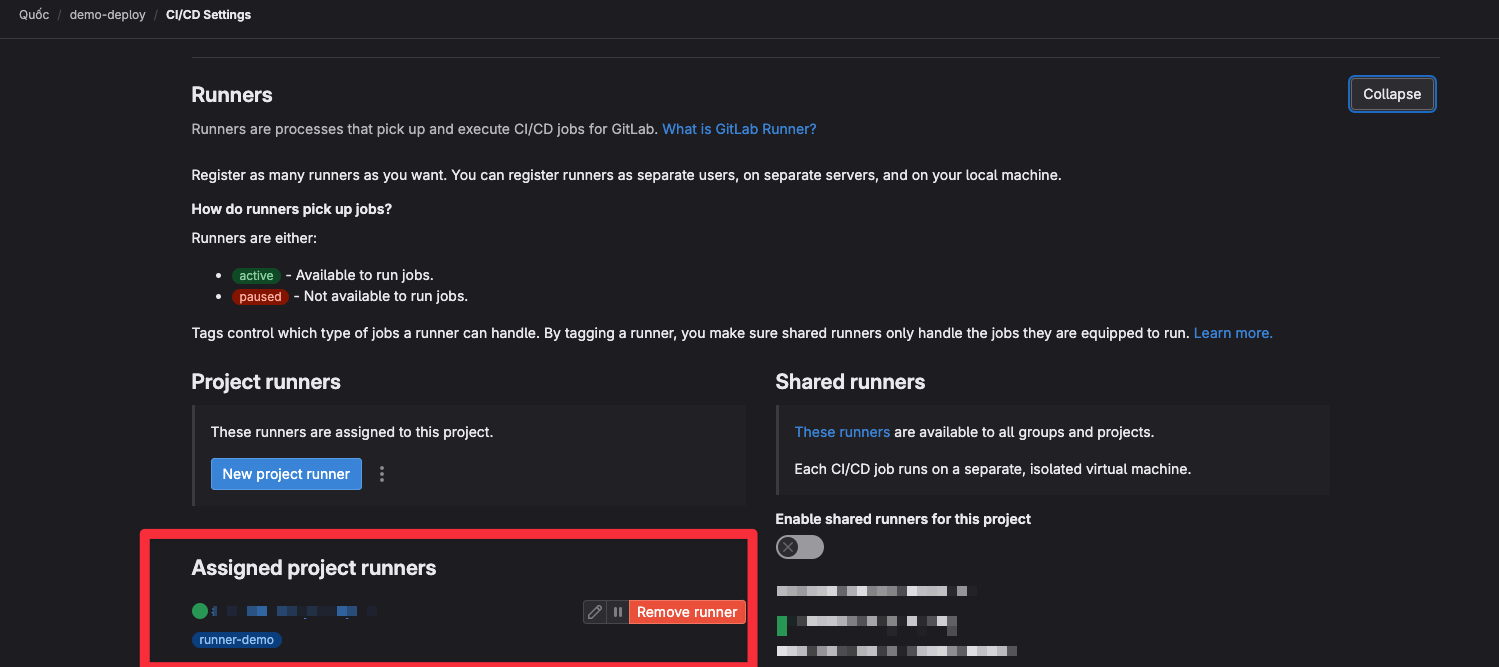Collapse the Runners settings section
The image size is (1499, 667).
[x=1391, y=94]
